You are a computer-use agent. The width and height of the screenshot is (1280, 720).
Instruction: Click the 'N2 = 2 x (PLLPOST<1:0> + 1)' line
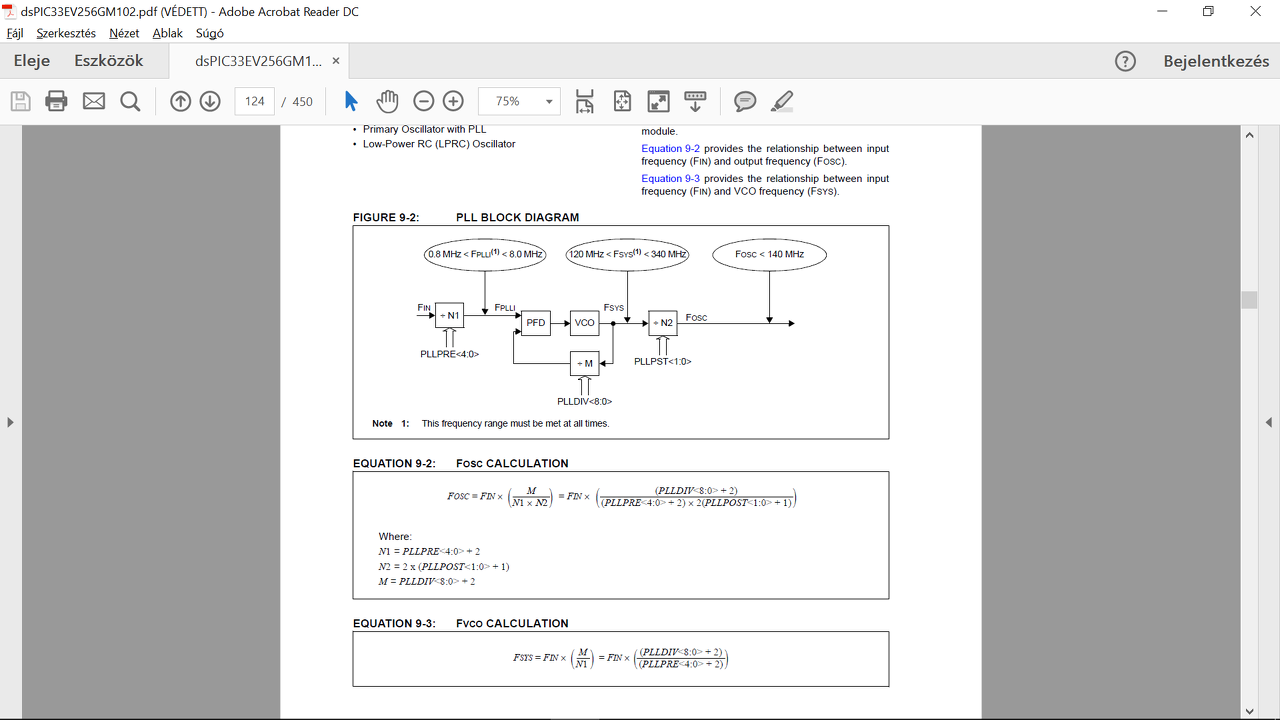pyautogui.click(x=444, y=567)
